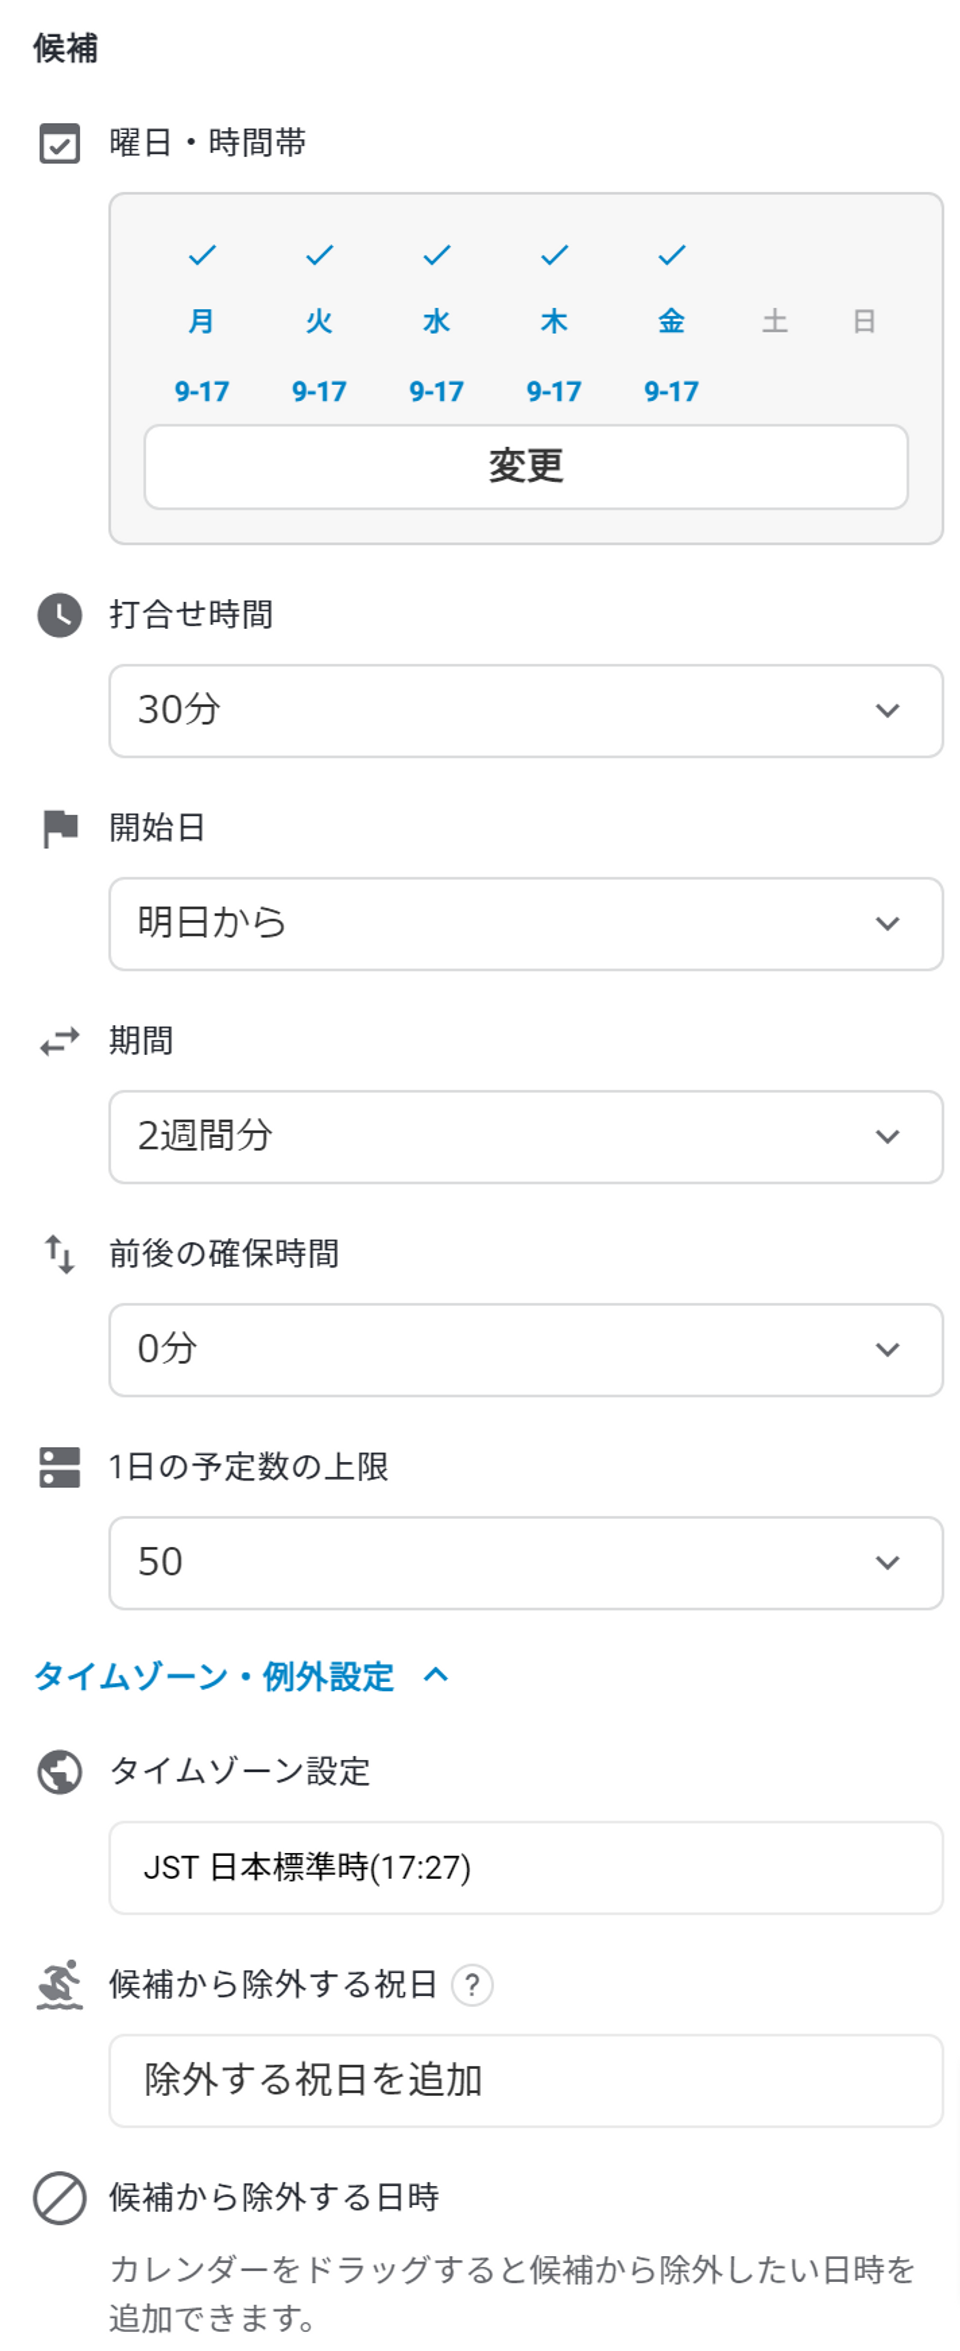Click the 変更 button
Viewport: 960px width, 2351px height.
click(526, 467)
